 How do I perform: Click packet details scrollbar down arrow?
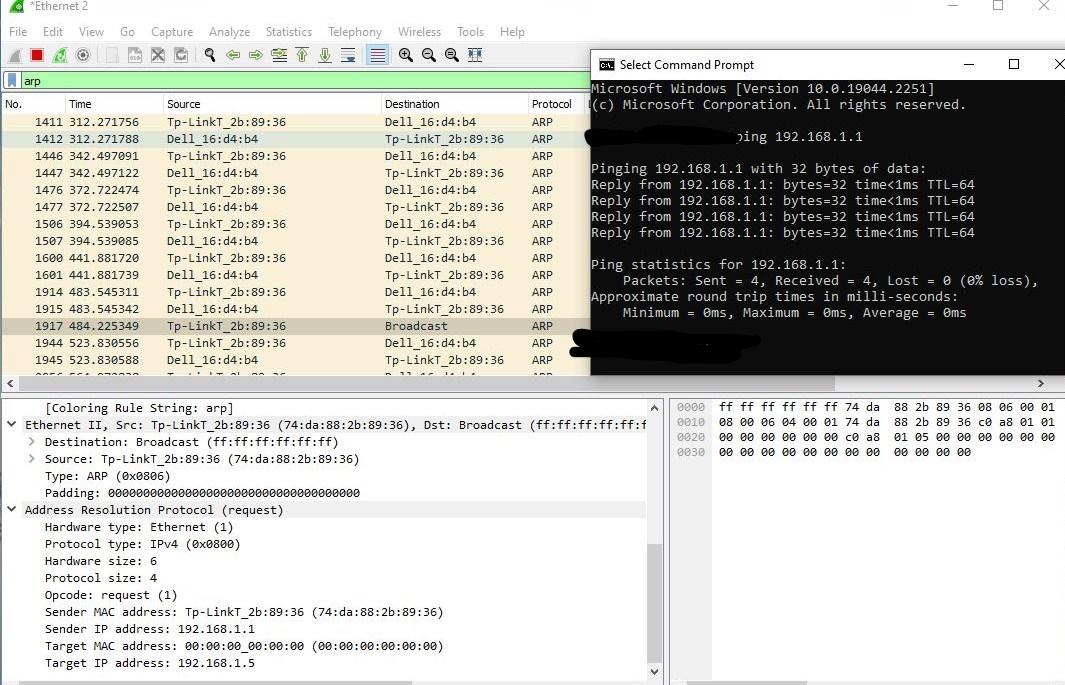point(654,671)
